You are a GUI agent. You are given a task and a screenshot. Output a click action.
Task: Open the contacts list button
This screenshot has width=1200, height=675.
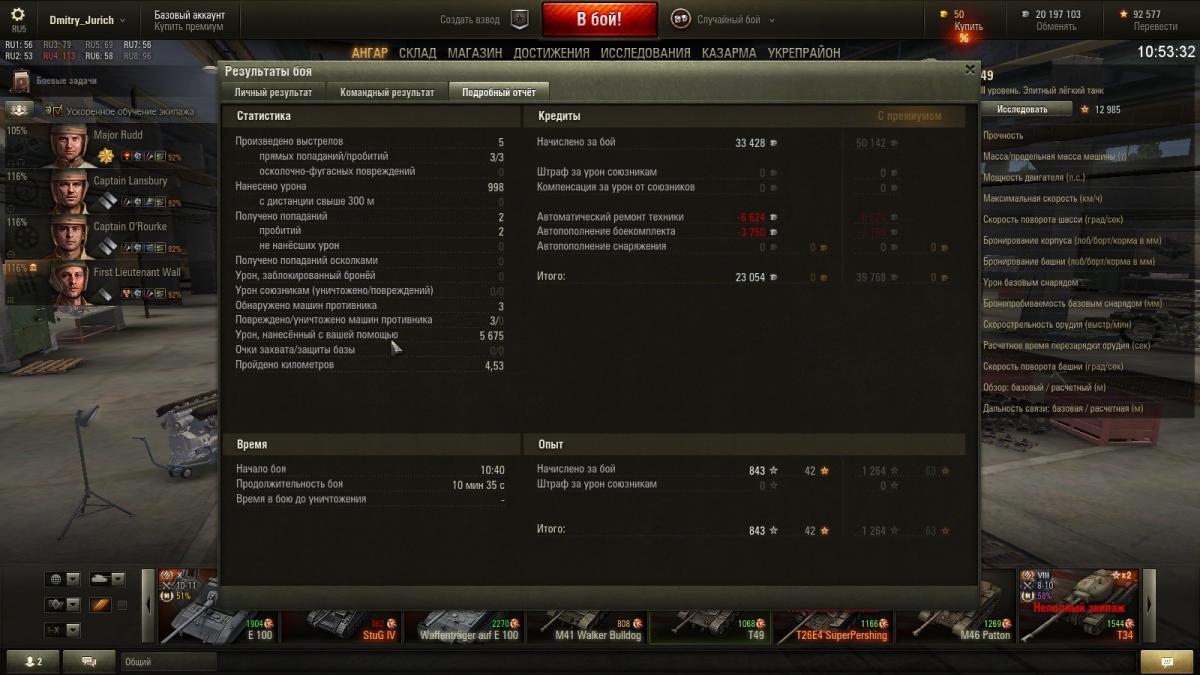(x=32, y=661)
